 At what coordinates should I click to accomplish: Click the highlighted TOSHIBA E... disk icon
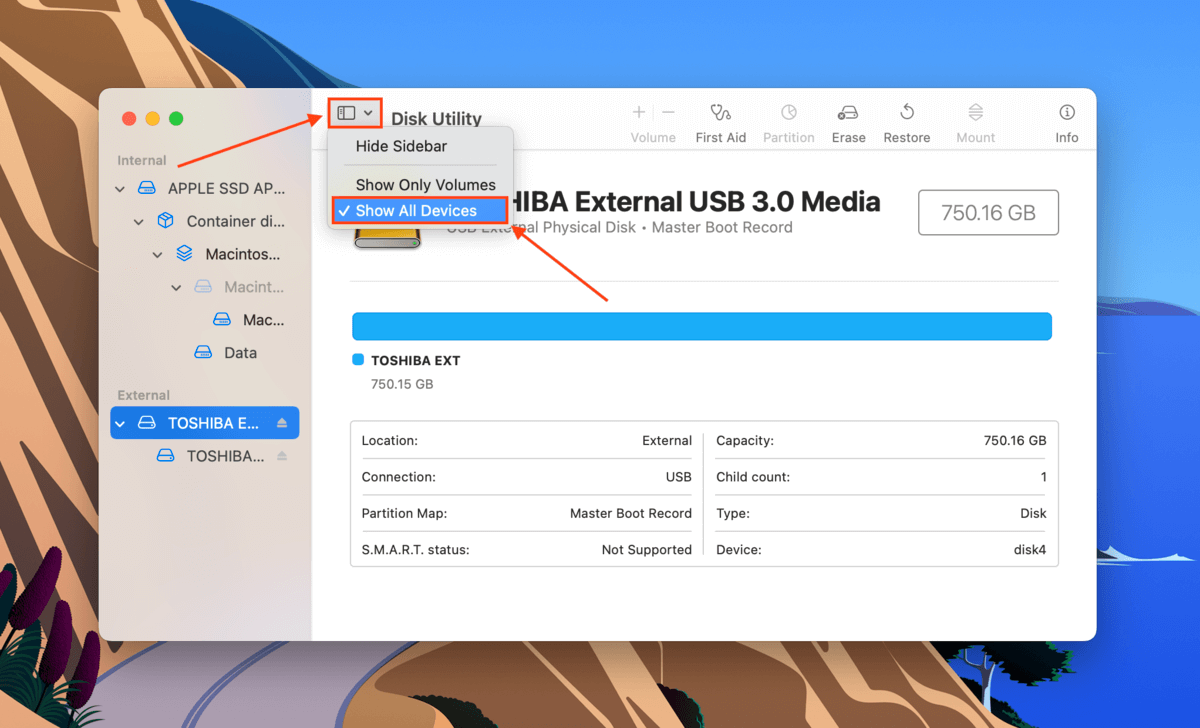[147, 423]
